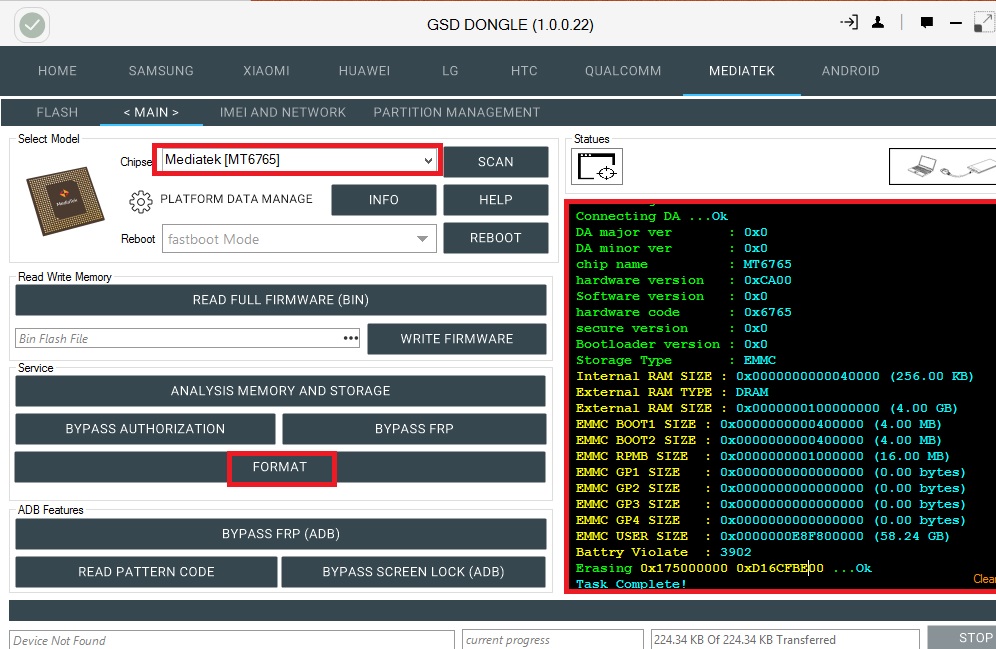This screenshot has height=649, width=996.
Task: Click the SCAN button
Action: pyautogui.click(x=495, y=162)
